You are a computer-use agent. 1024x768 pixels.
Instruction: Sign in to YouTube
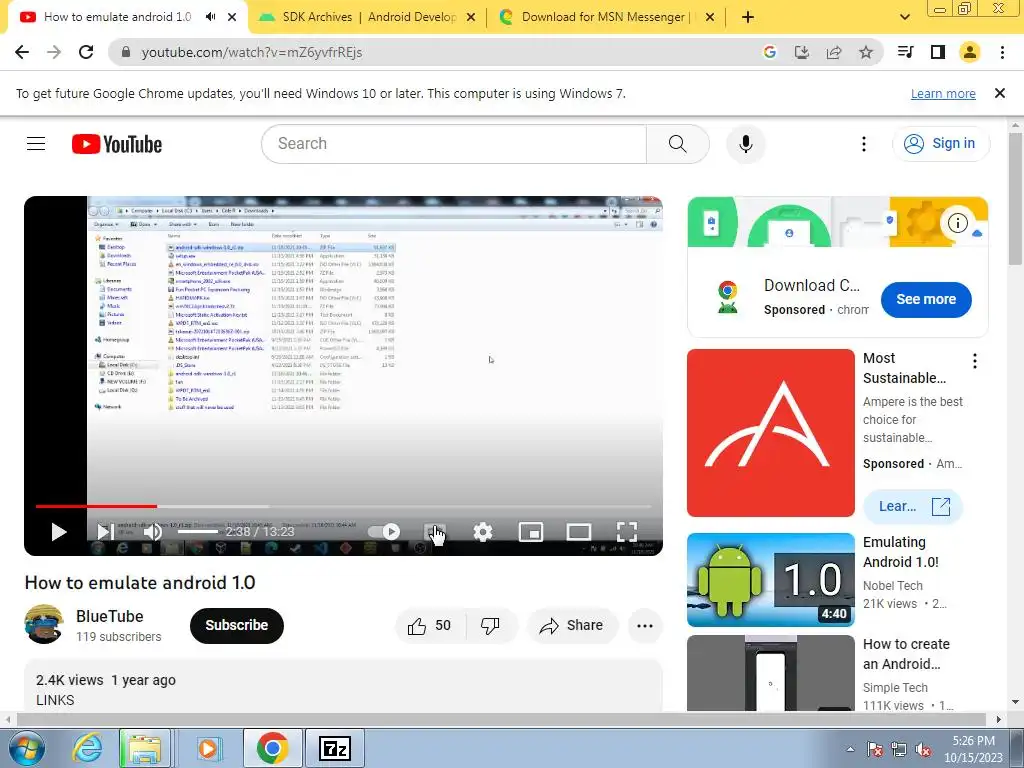click(x=940, y=144)
